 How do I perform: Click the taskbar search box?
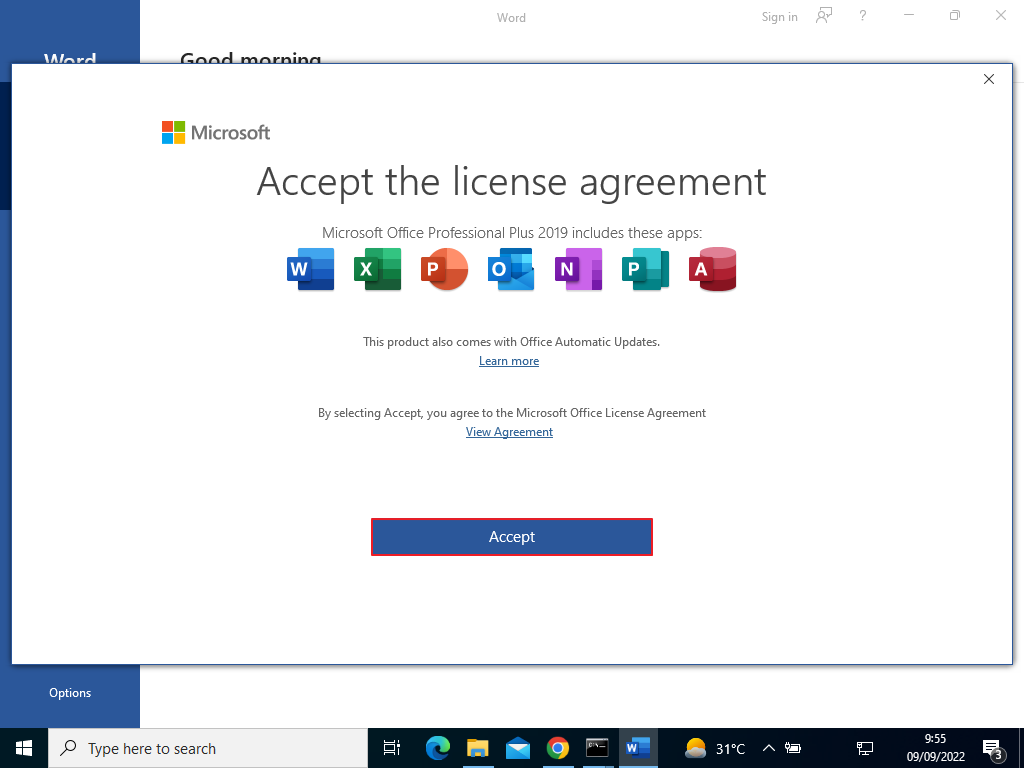click(x=208, y=748)
